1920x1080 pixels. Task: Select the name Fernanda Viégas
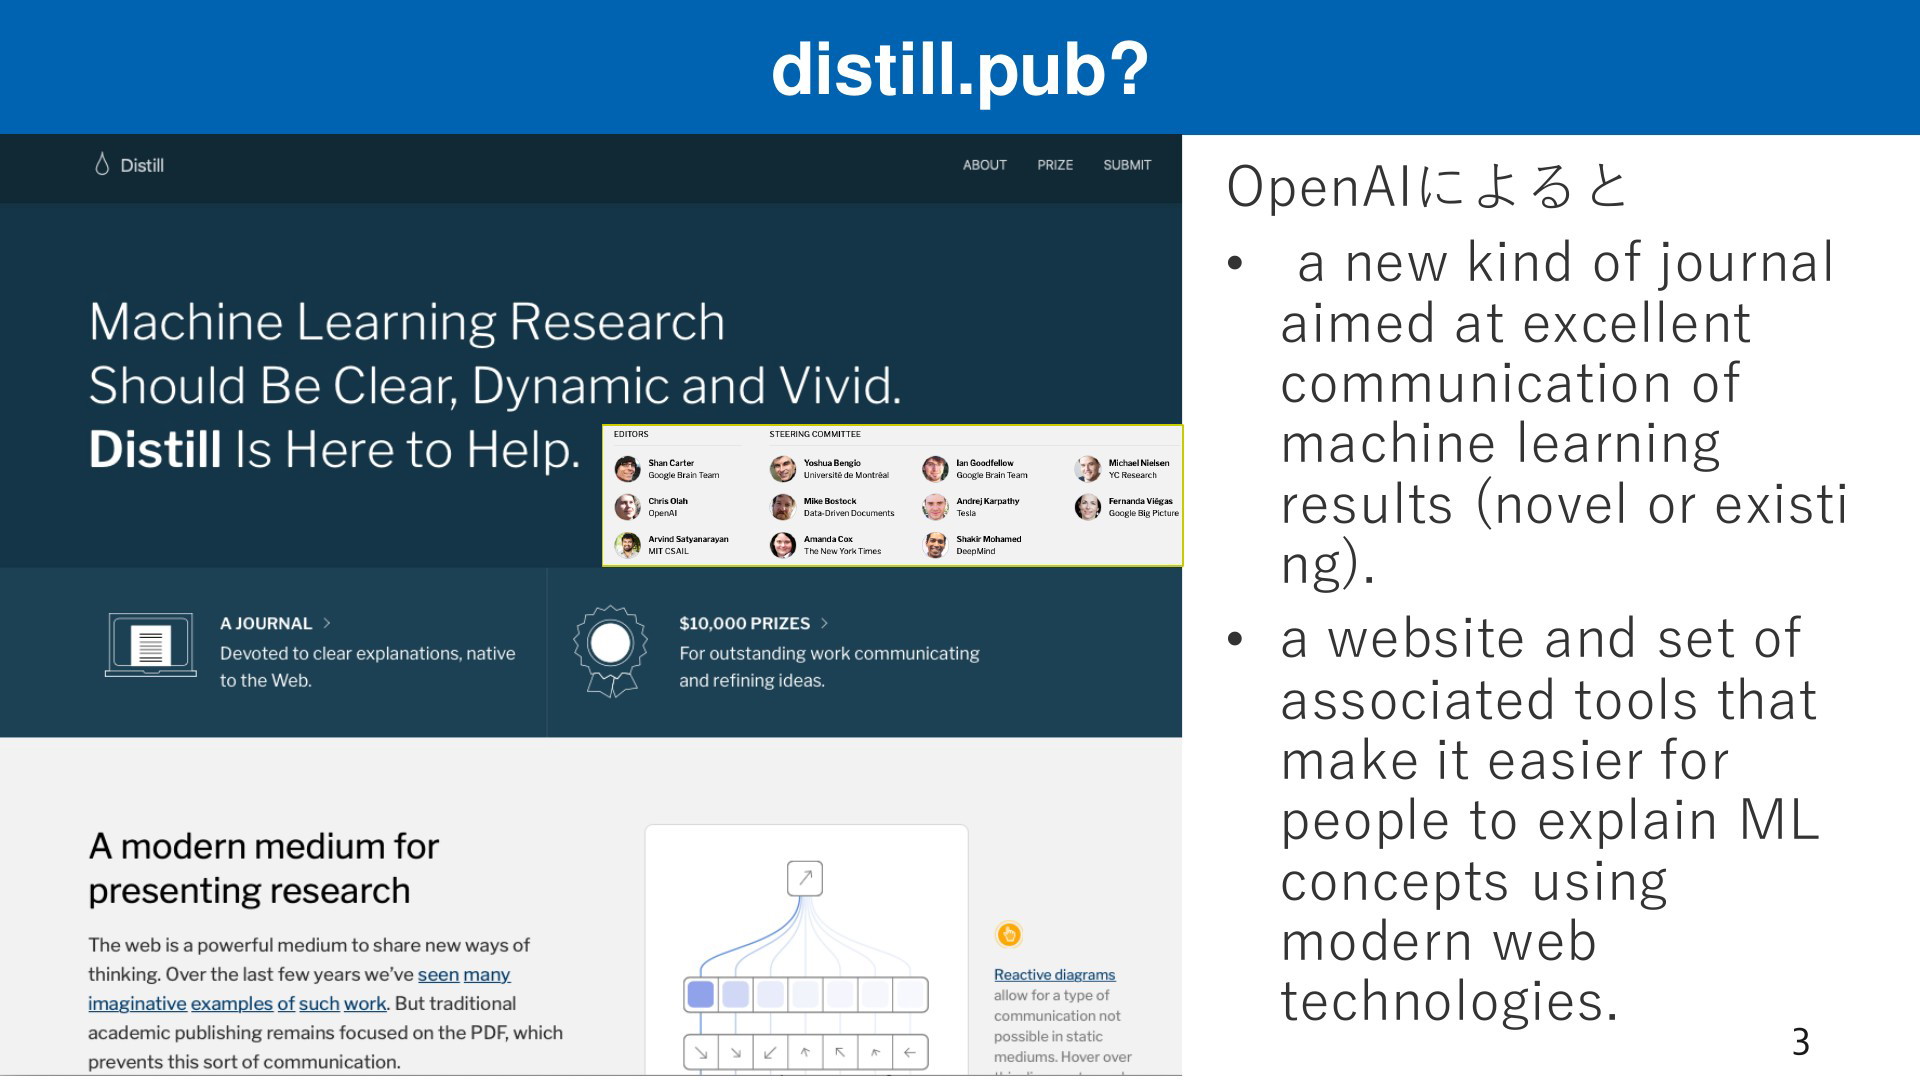pos(1141,501)
